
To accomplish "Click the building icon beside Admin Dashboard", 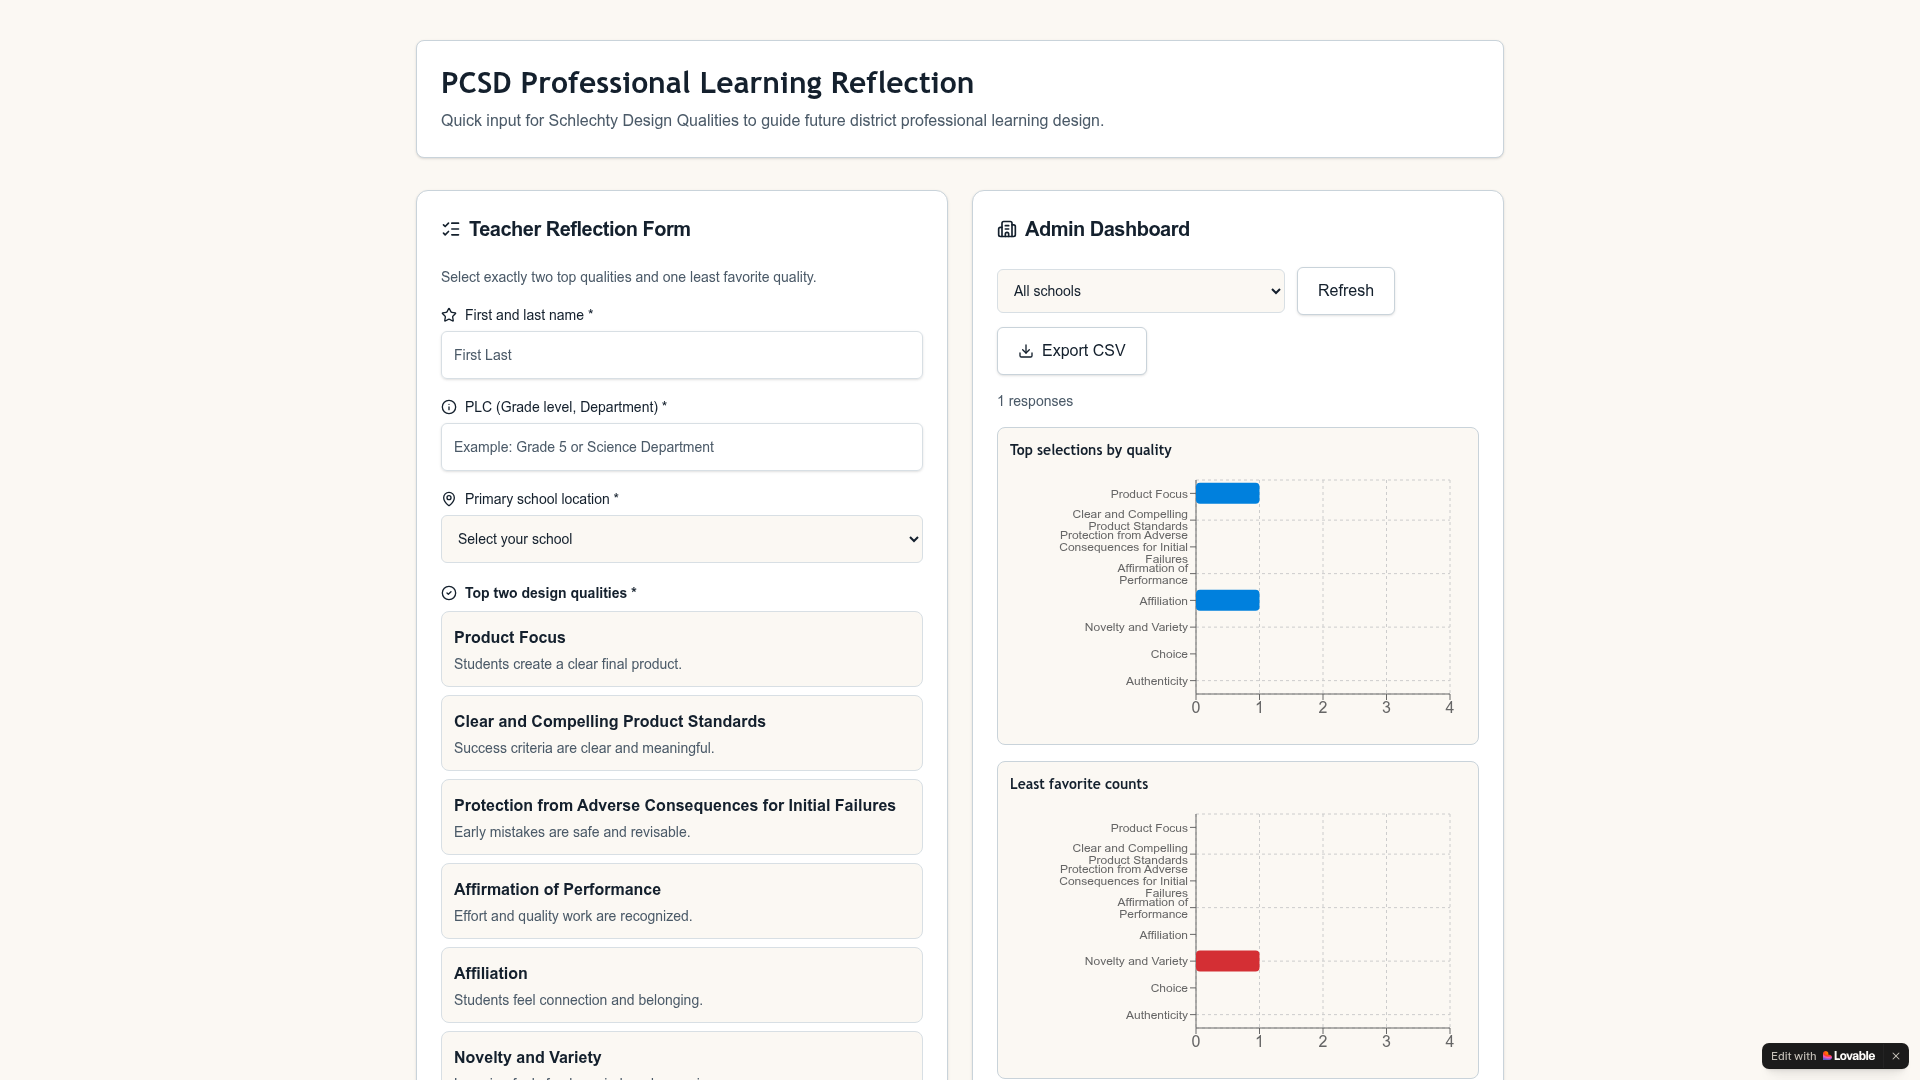I will pyautogui.click(x=1006, y=229).
